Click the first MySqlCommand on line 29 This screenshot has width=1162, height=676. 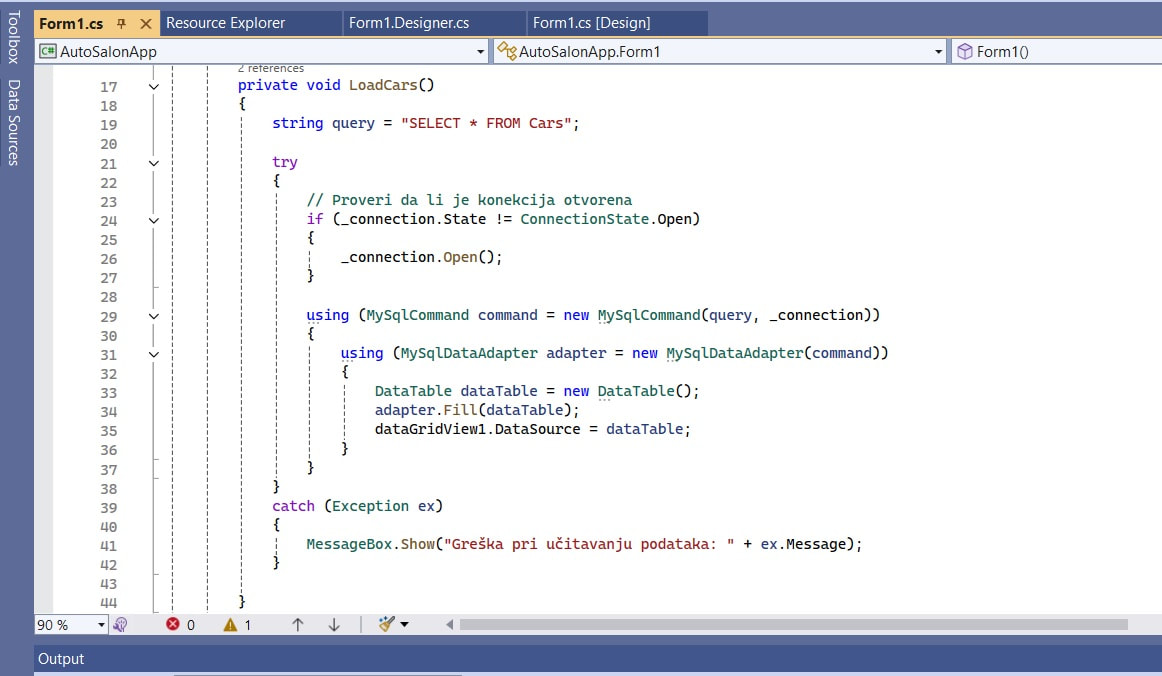(417, 315)
